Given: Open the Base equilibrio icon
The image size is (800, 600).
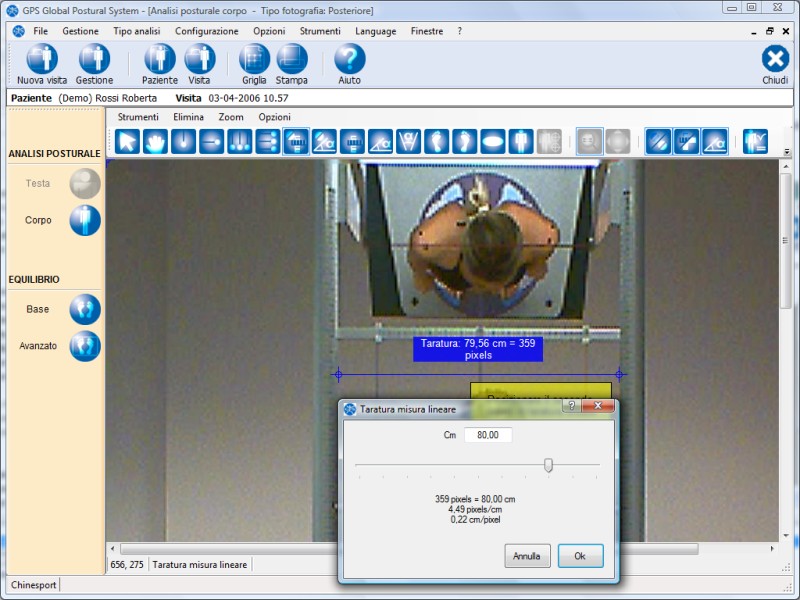Looking at the screenshot, I should pyautogui.click(x=85, y=309).
